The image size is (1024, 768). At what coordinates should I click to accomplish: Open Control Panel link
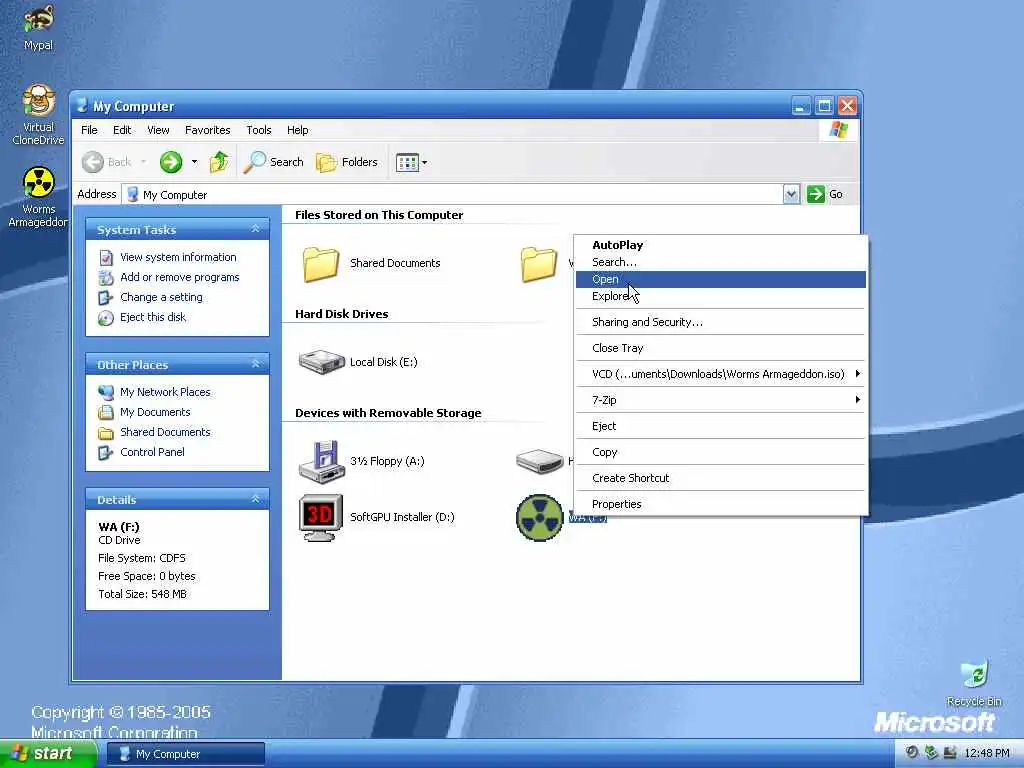(x=152, y=452)
